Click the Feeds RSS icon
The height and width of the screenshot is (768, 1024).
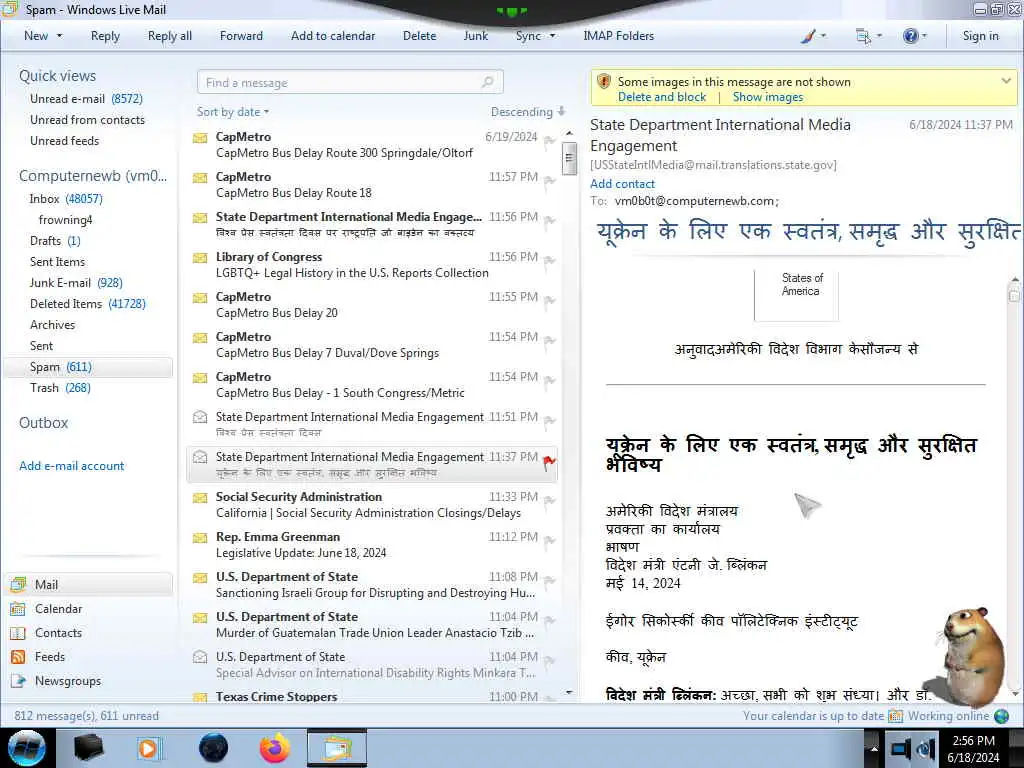[x=18, y=657]
